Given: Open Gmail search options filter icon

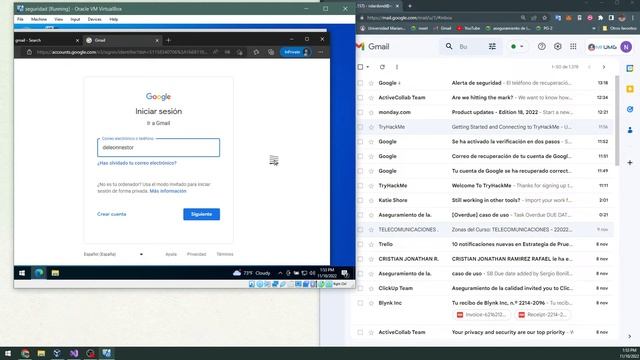Looking at the screenshot, I should click(x=492, y=47).
